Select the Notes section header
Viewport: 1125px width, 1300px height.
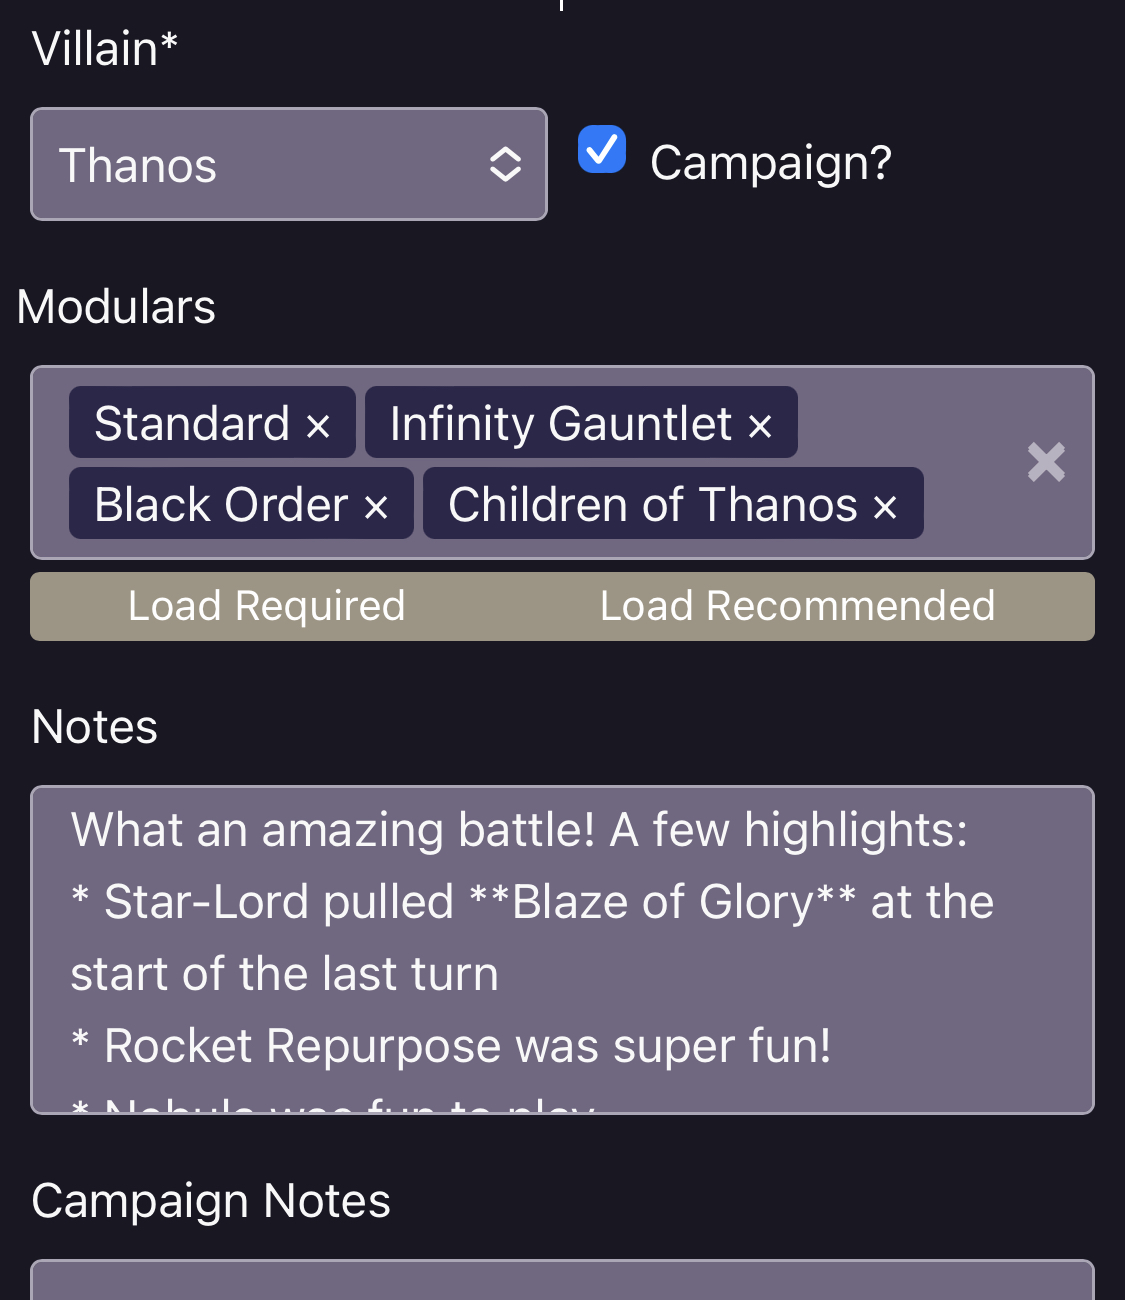tap(93, 727)
